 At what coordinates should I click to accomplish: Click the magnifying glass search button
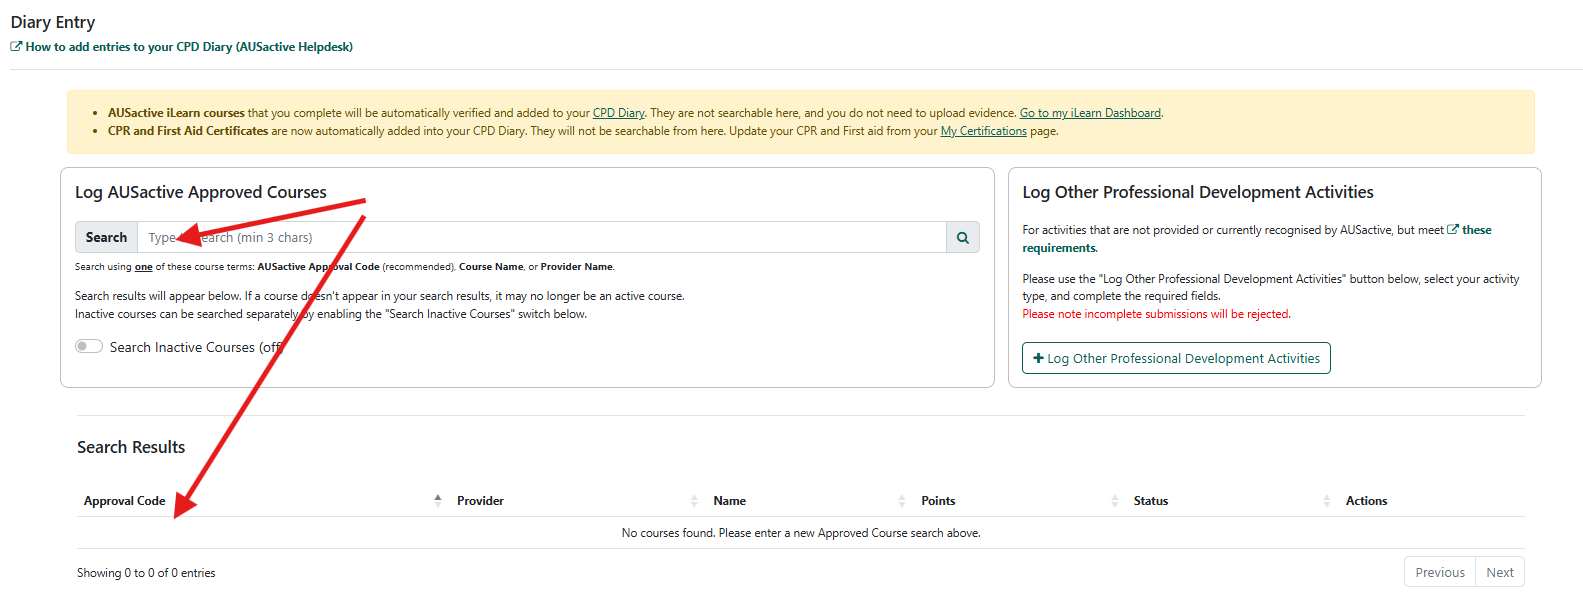[x=963, y=237]
